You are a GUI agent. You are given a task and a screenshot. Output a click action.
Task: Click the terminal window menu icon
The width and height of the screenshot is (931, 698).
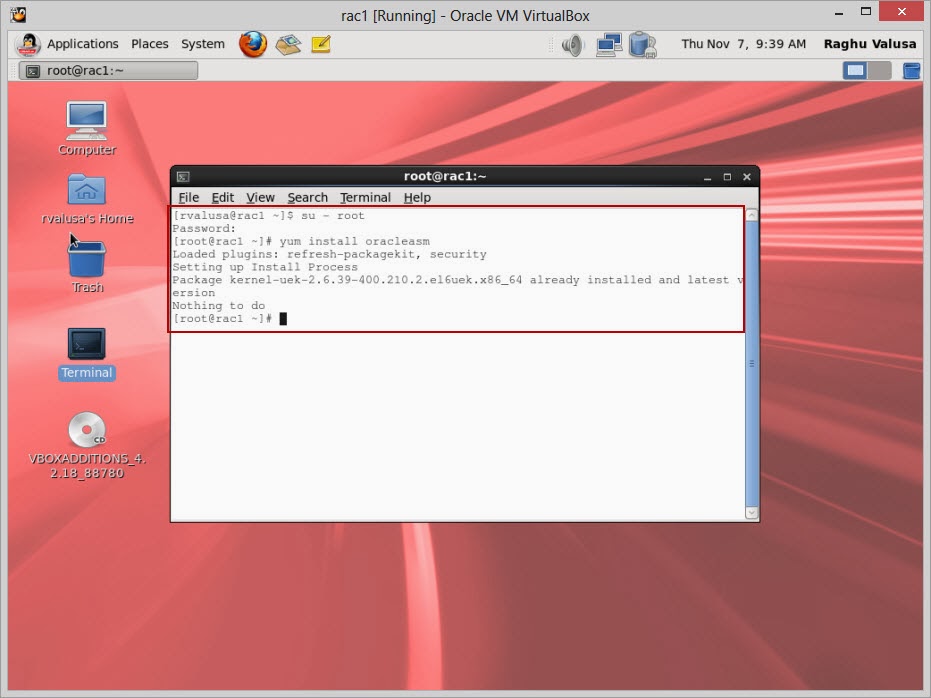[183, 177]
